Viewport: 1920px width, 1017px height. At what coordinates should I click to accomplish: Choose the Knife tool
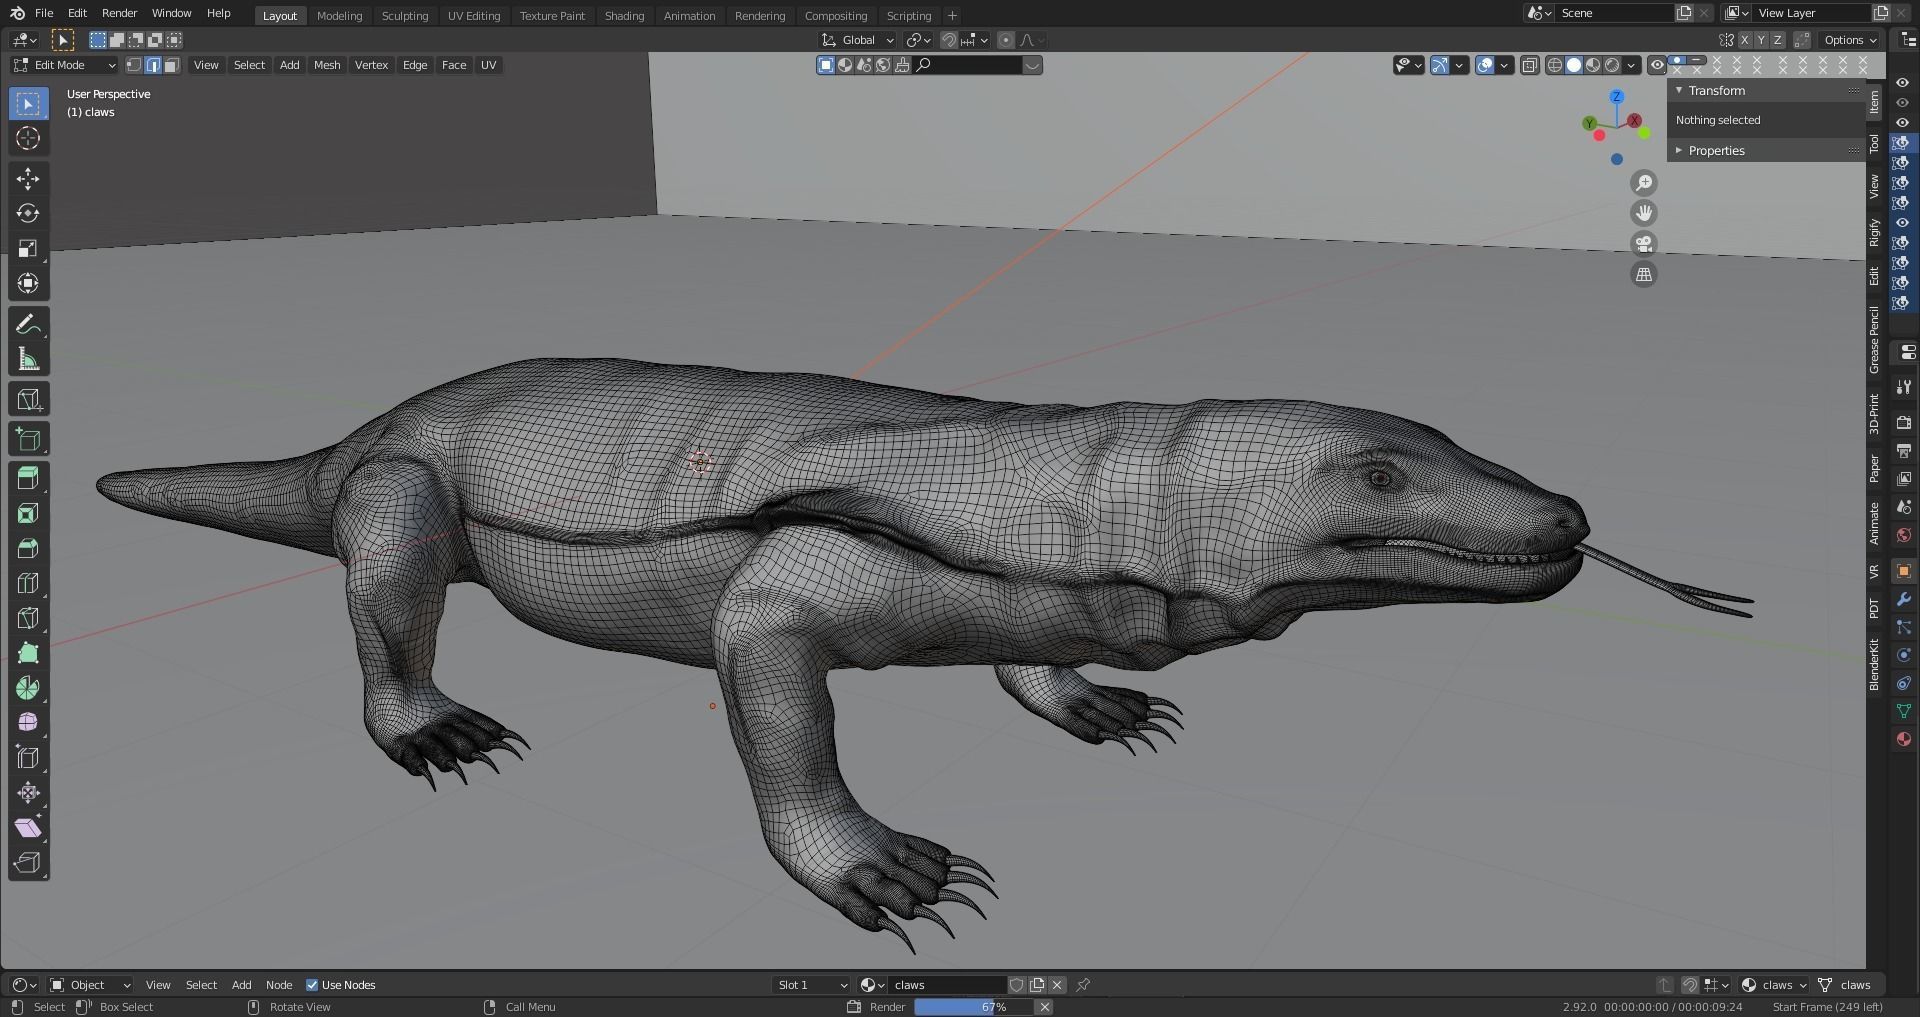28,619
